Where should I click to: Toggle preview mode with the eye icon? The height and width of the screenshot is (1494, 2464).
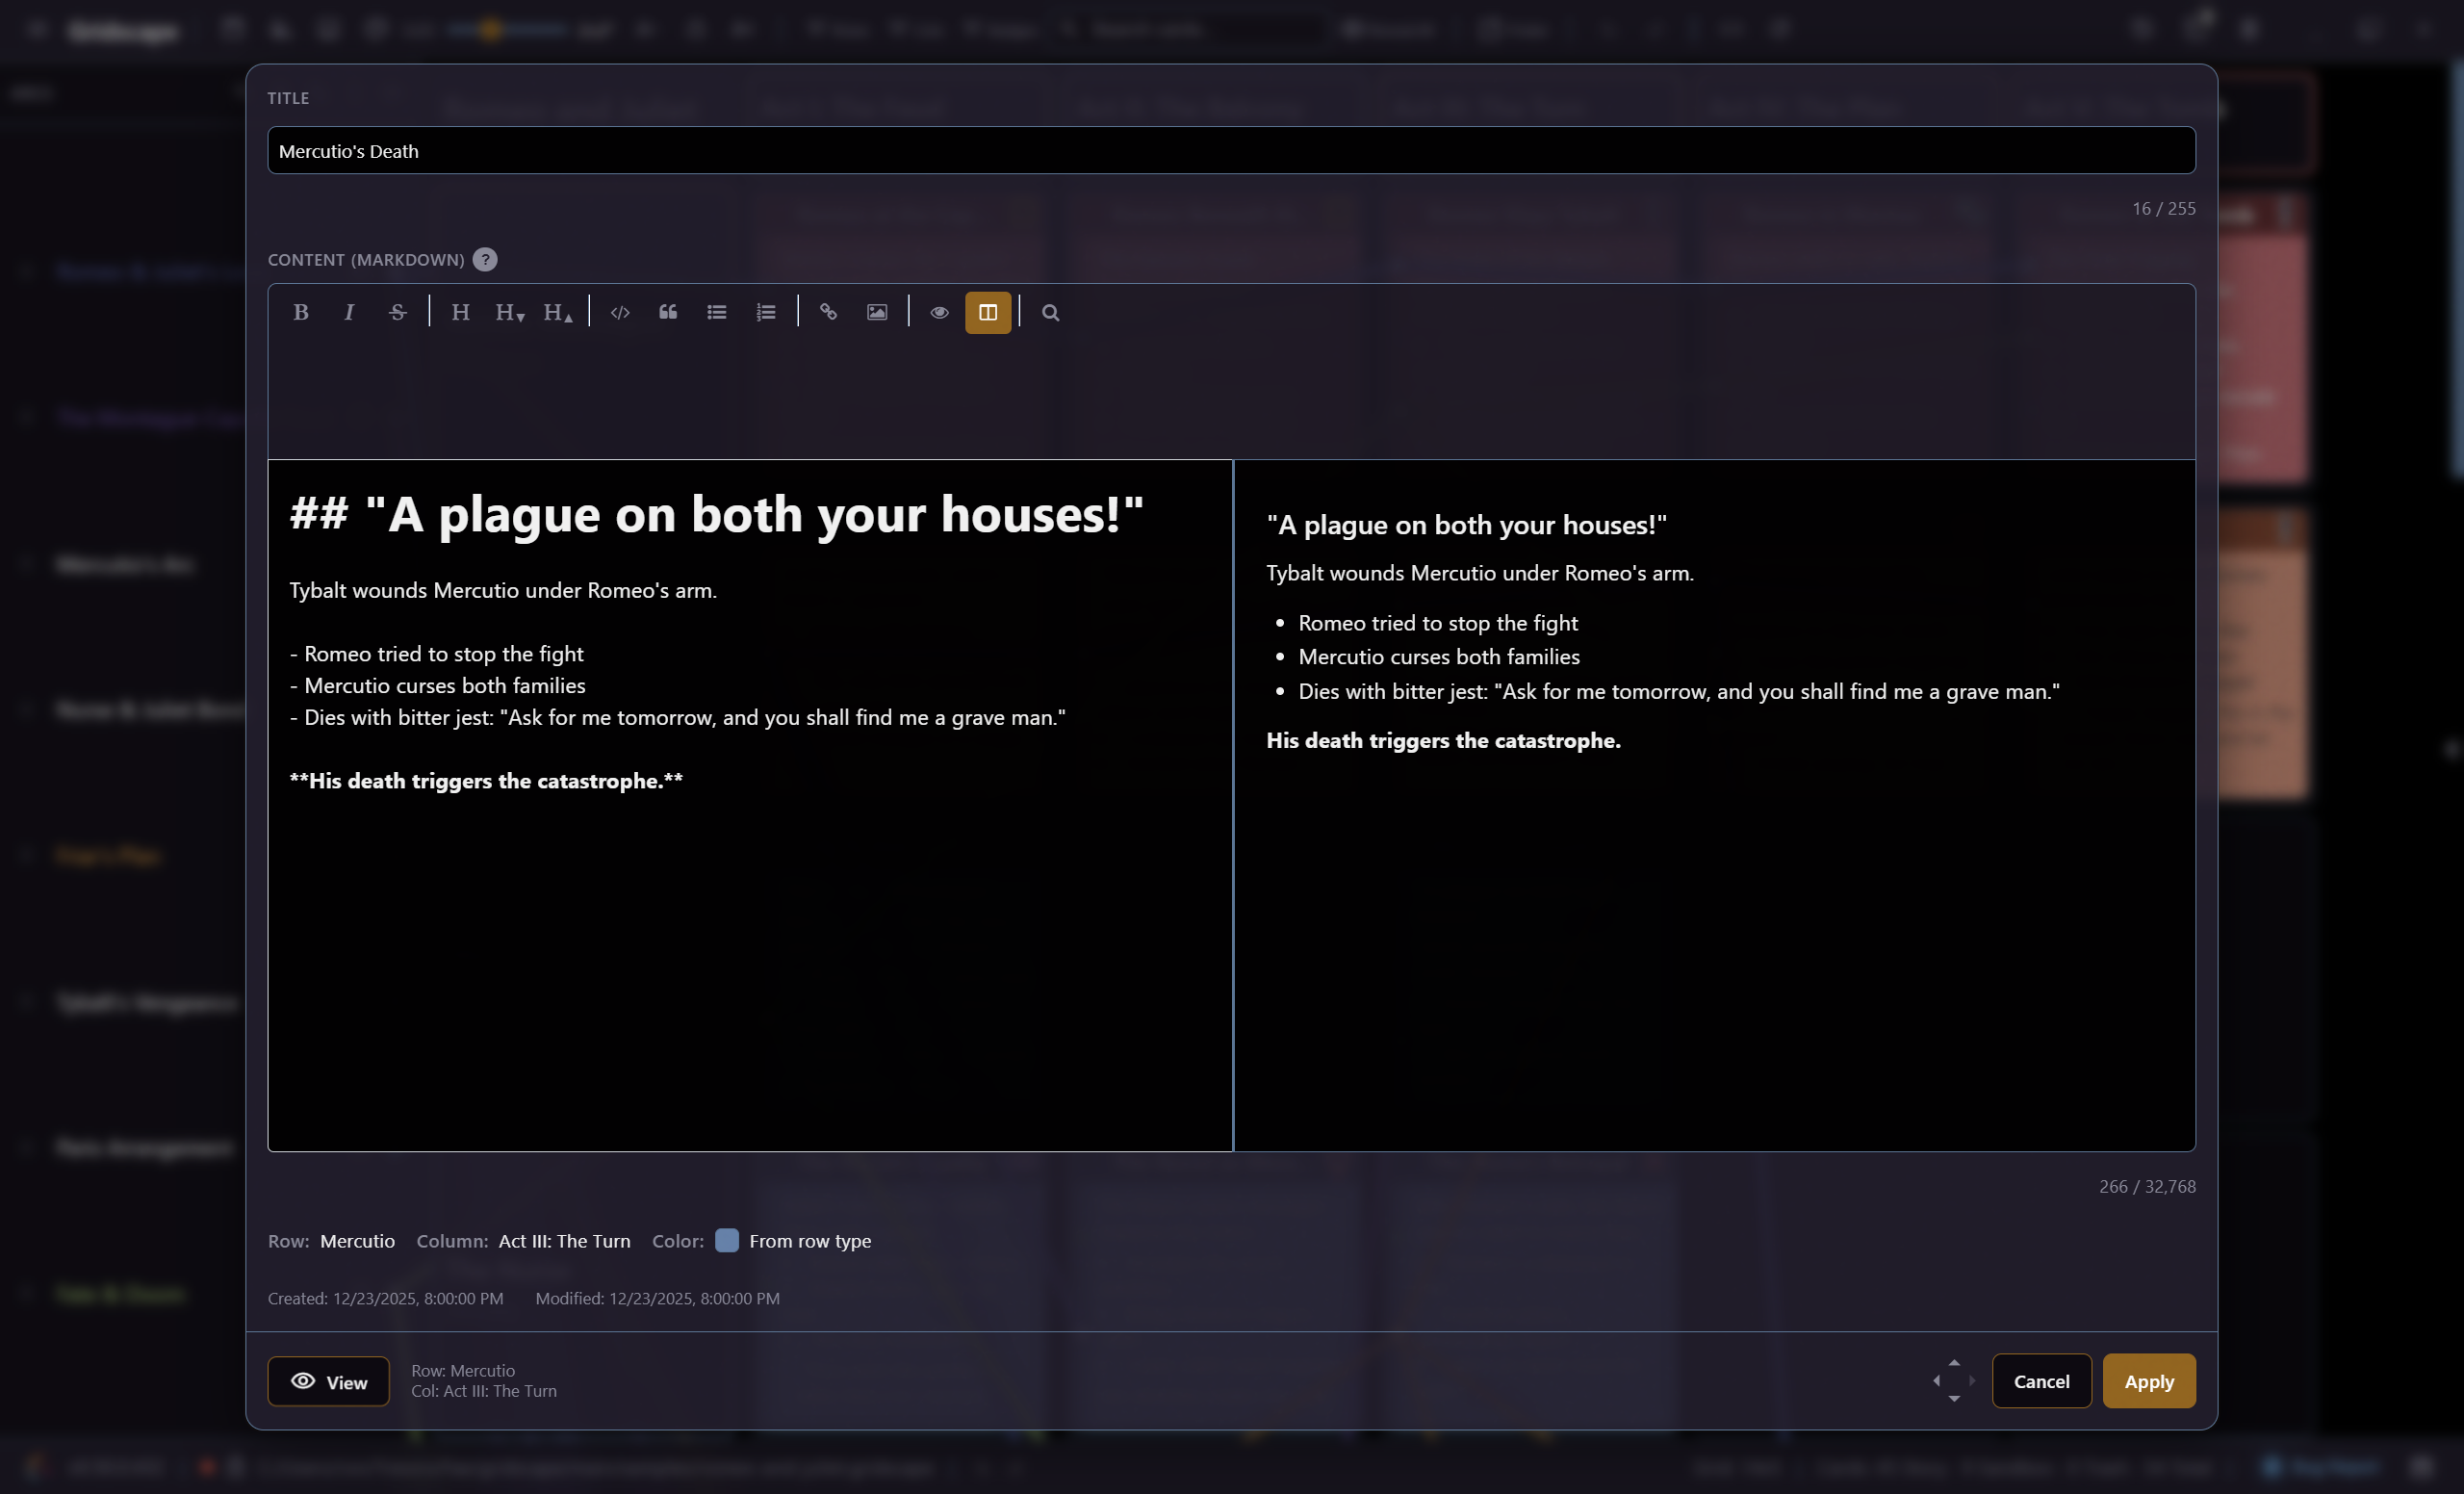pyautogui.click(x=939, y=313)
